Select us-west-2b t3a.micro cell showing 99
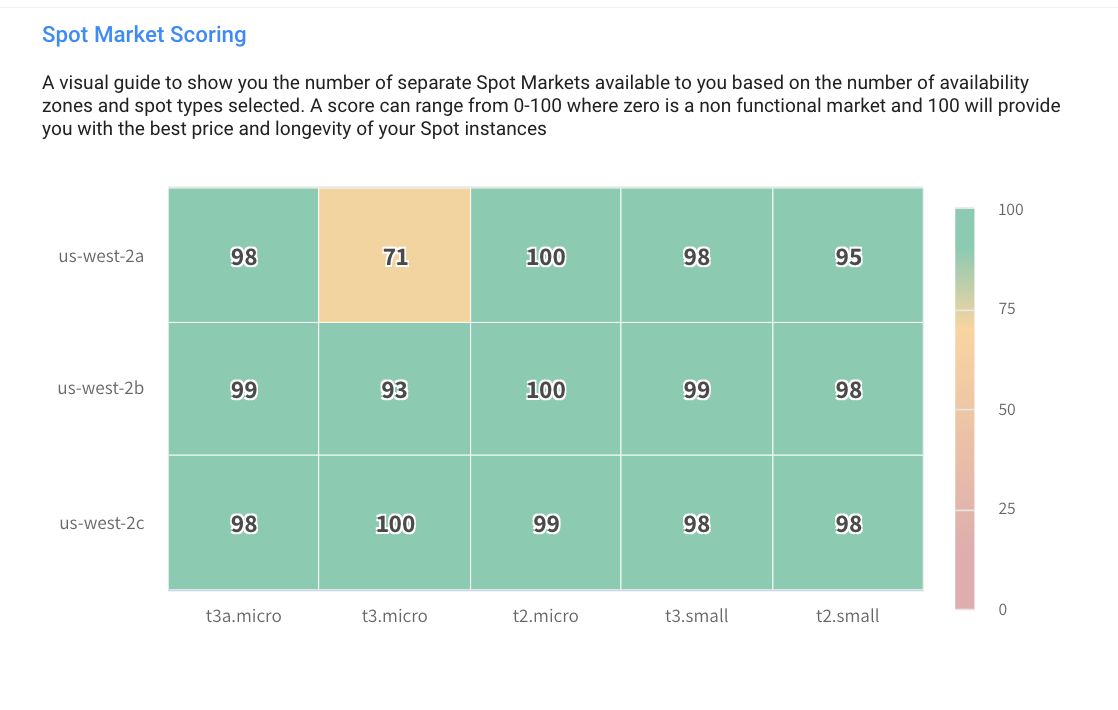 [244, 389]
